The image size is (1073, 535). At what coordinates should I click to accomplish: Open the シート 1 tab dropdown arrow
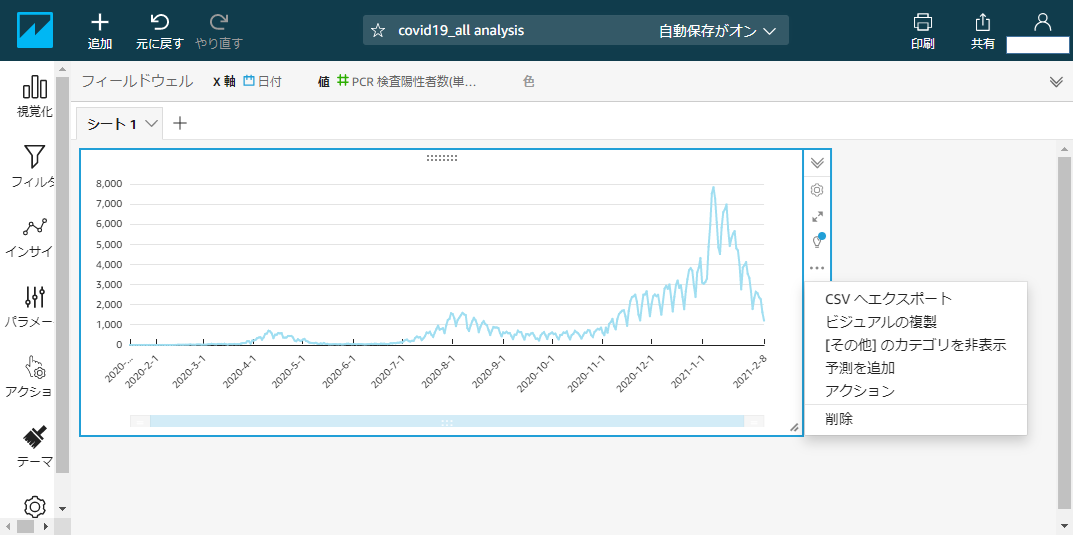[x=152, y=123]
